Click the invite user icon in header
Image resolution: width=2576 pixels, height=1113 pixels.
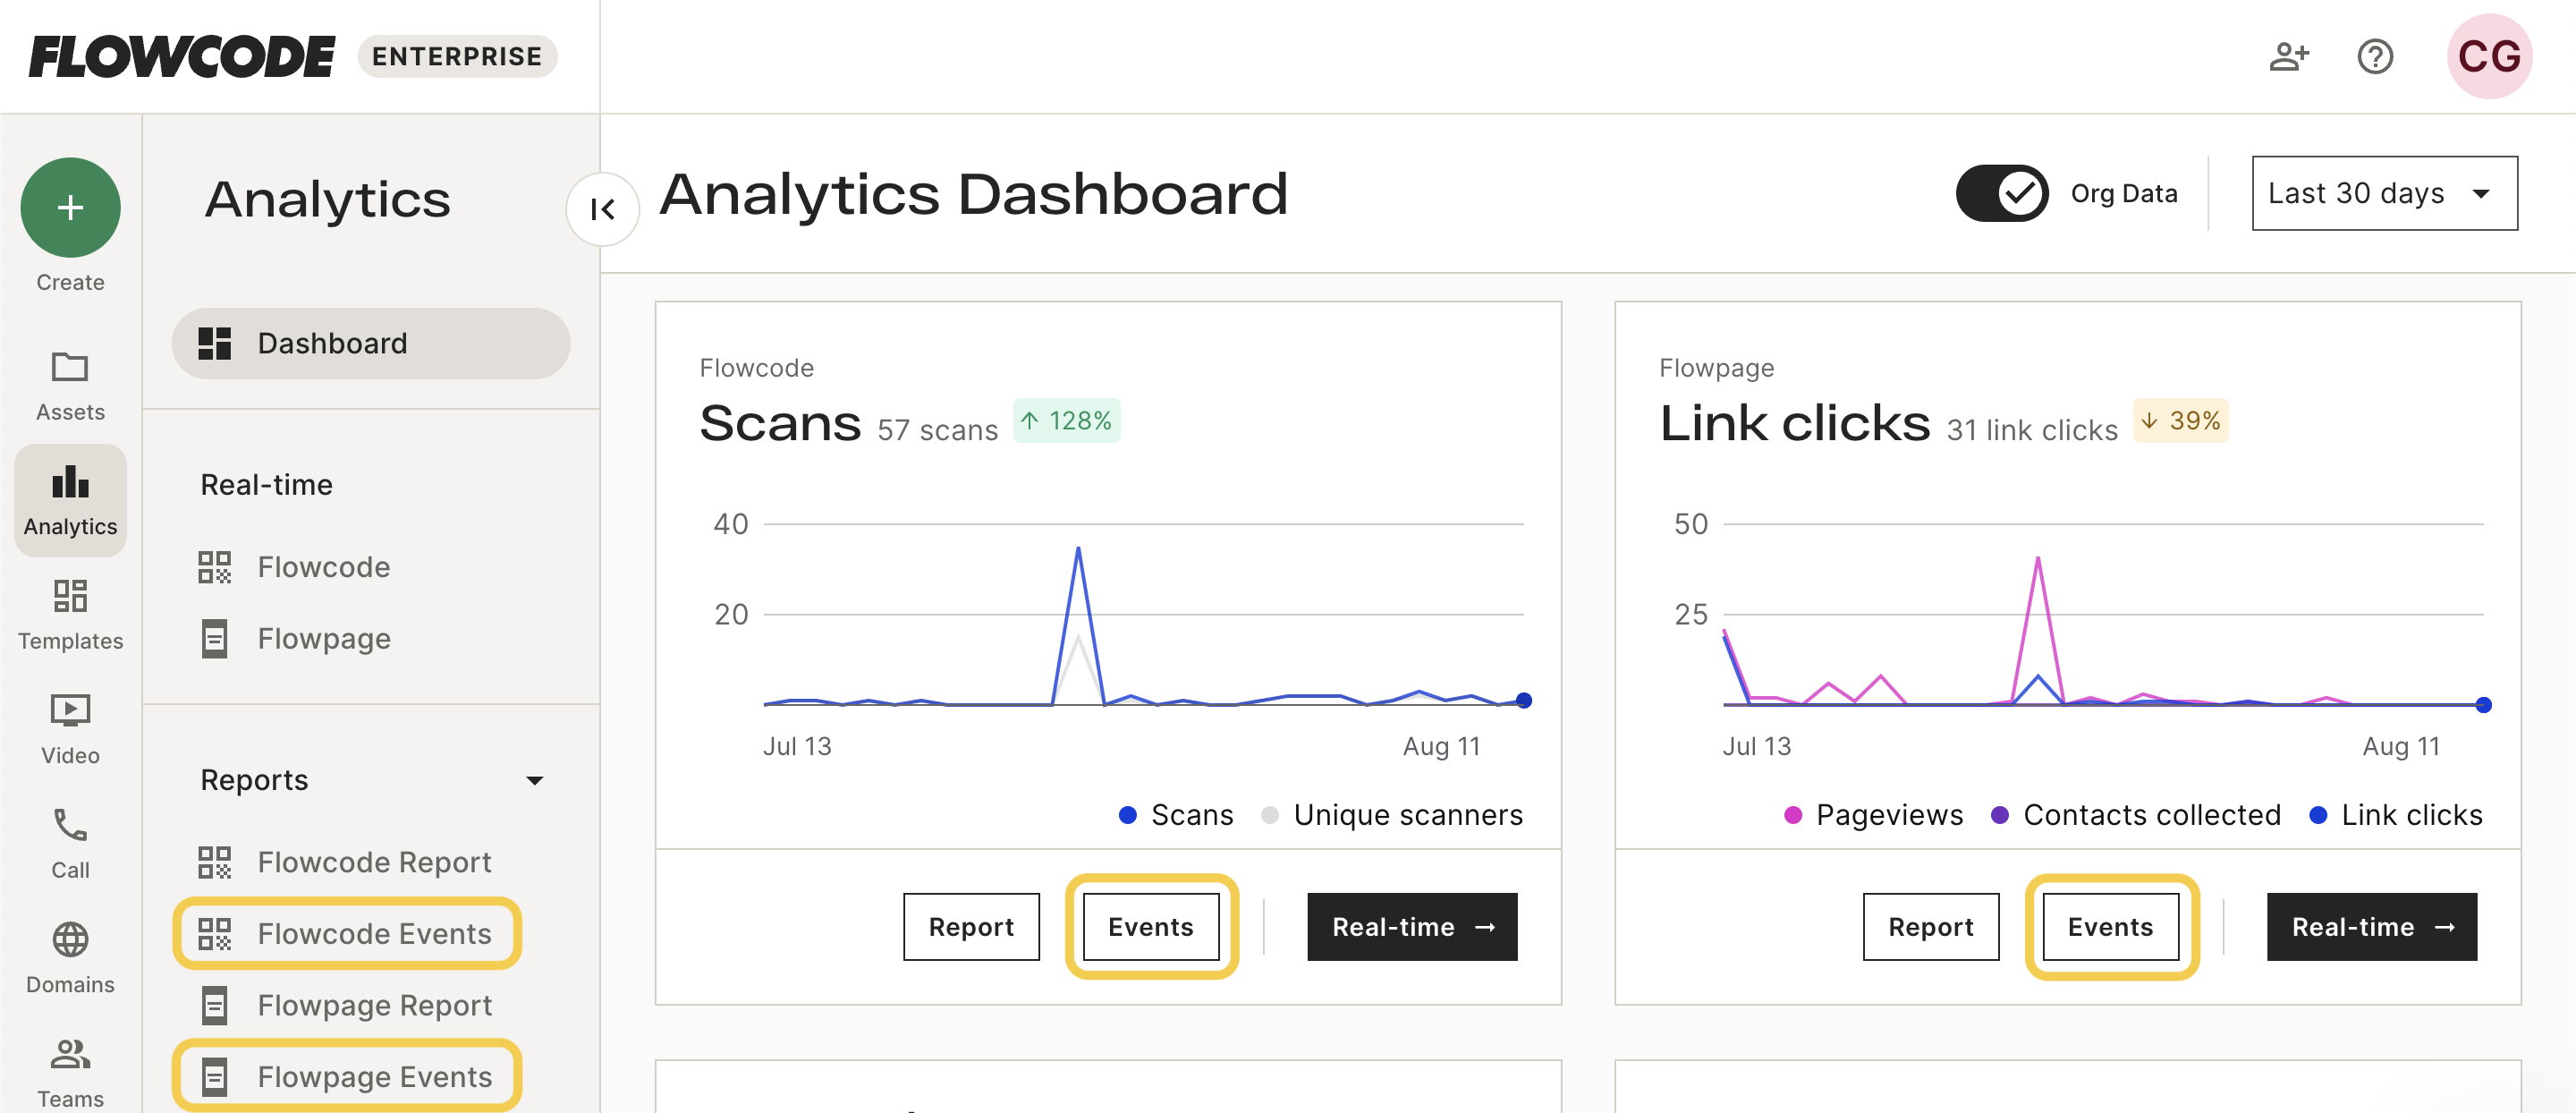pos(2288,56)
